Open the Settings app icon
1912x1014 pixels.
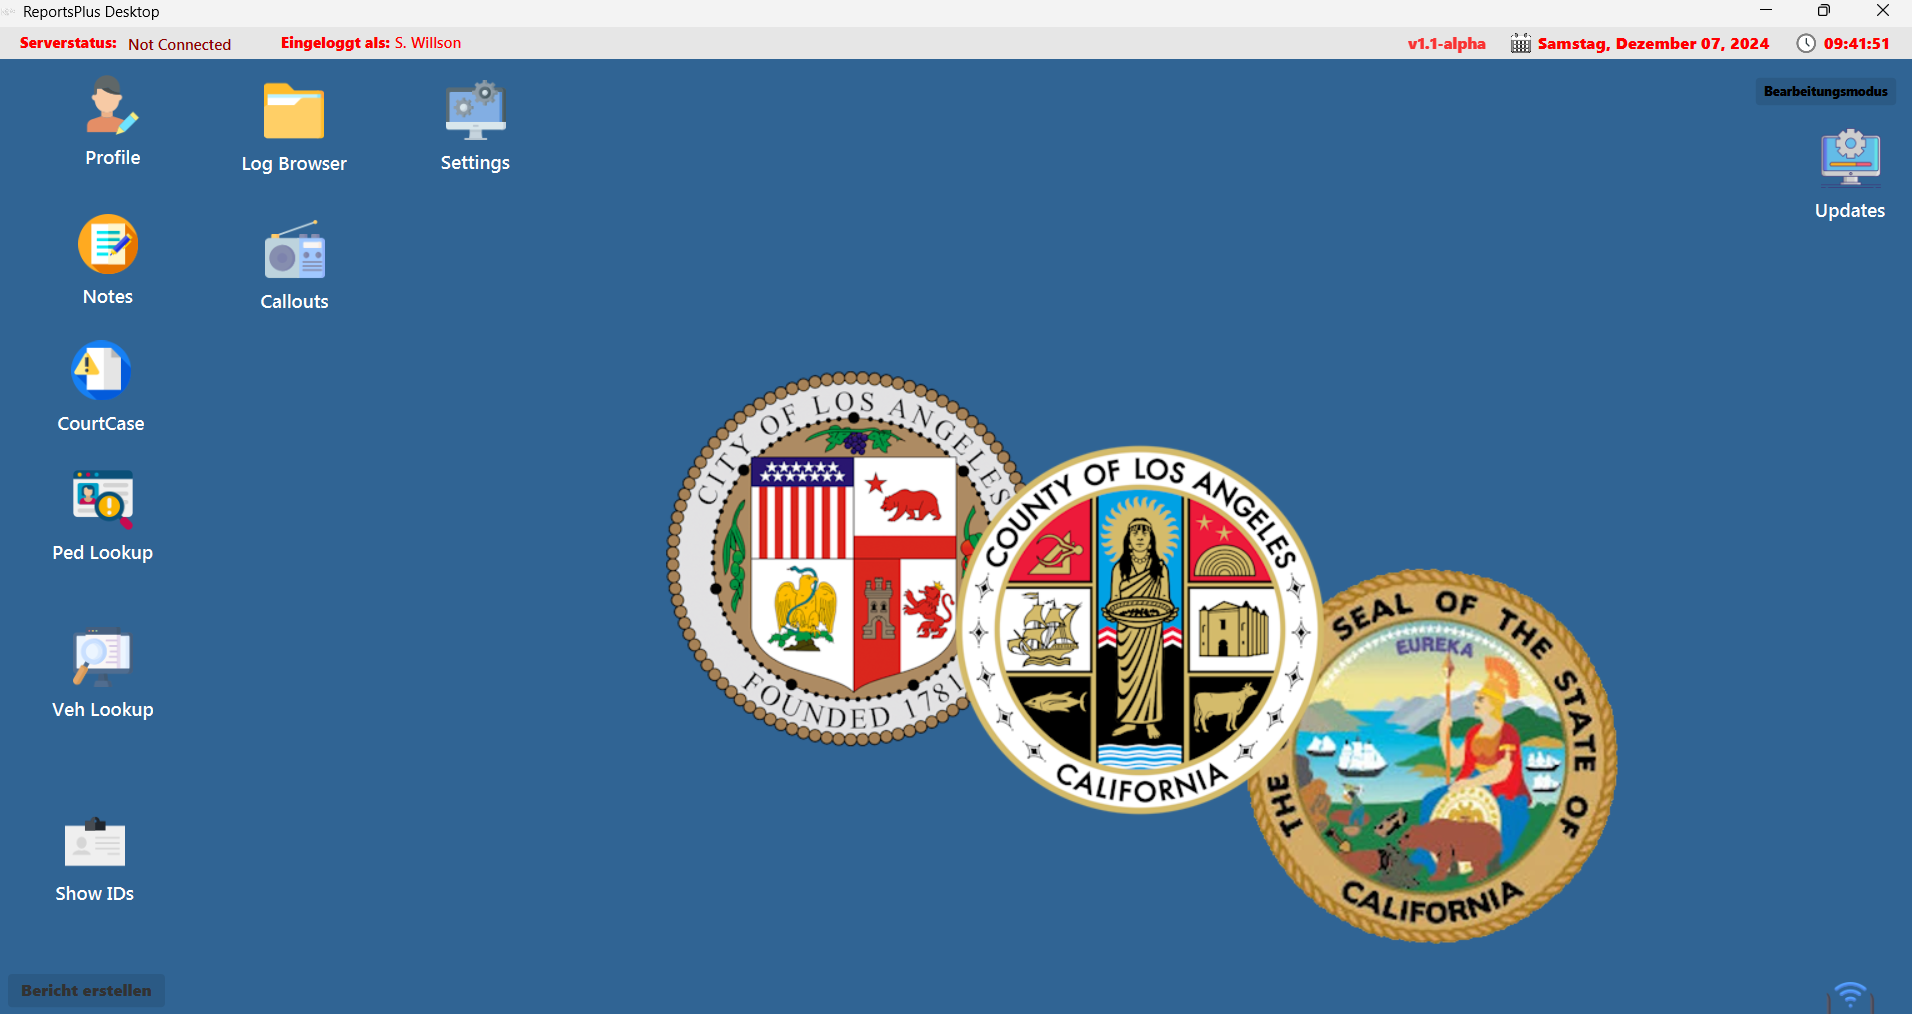pos(475,111)
